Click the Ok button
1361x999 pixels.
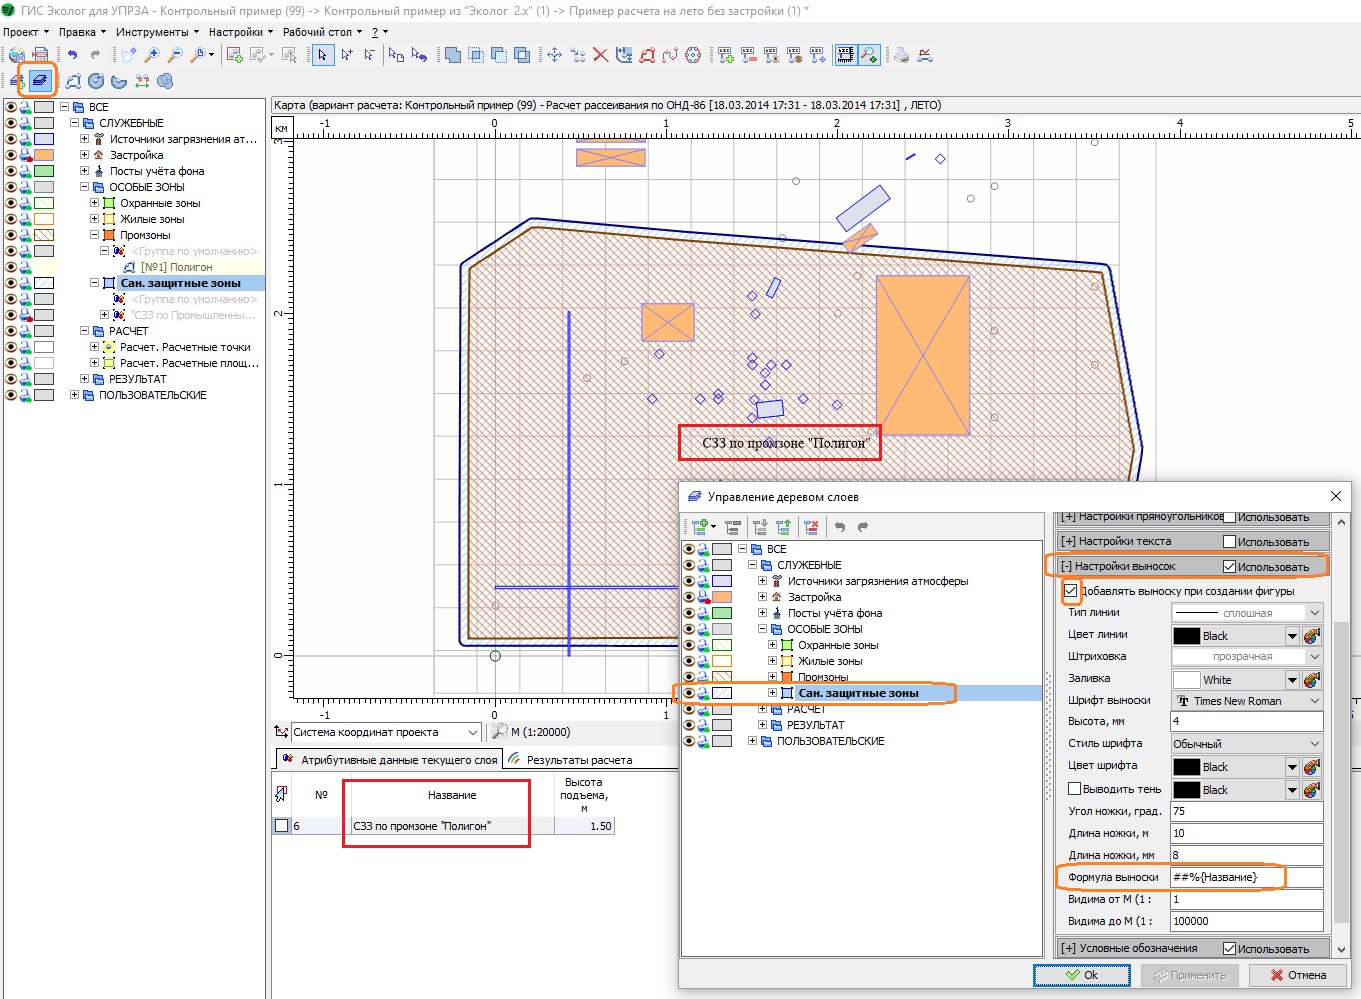click(1081, 975)
